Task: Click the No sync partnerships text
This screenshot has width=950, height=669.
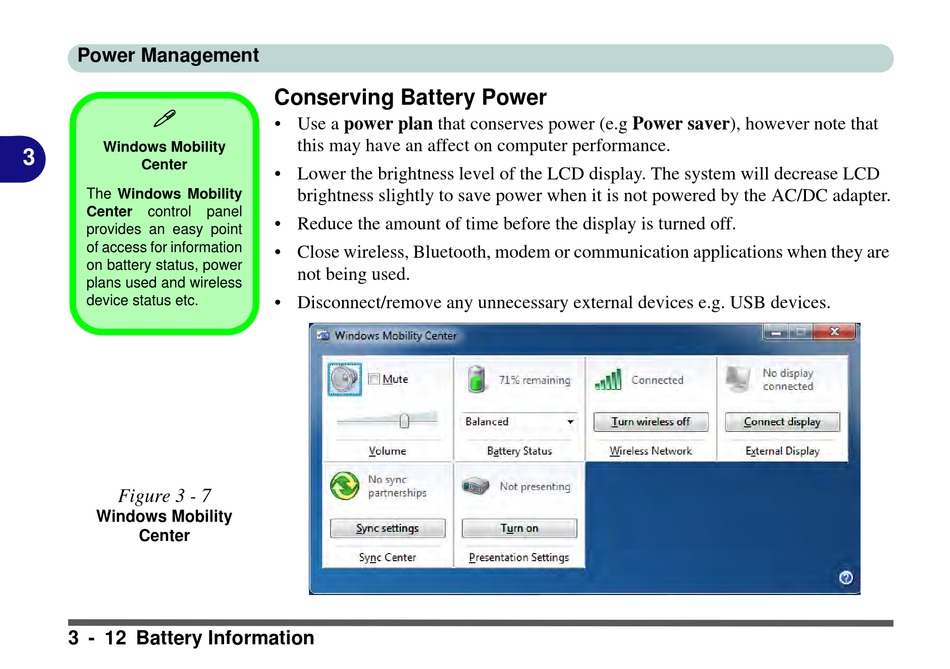Action: pos(397,486)
